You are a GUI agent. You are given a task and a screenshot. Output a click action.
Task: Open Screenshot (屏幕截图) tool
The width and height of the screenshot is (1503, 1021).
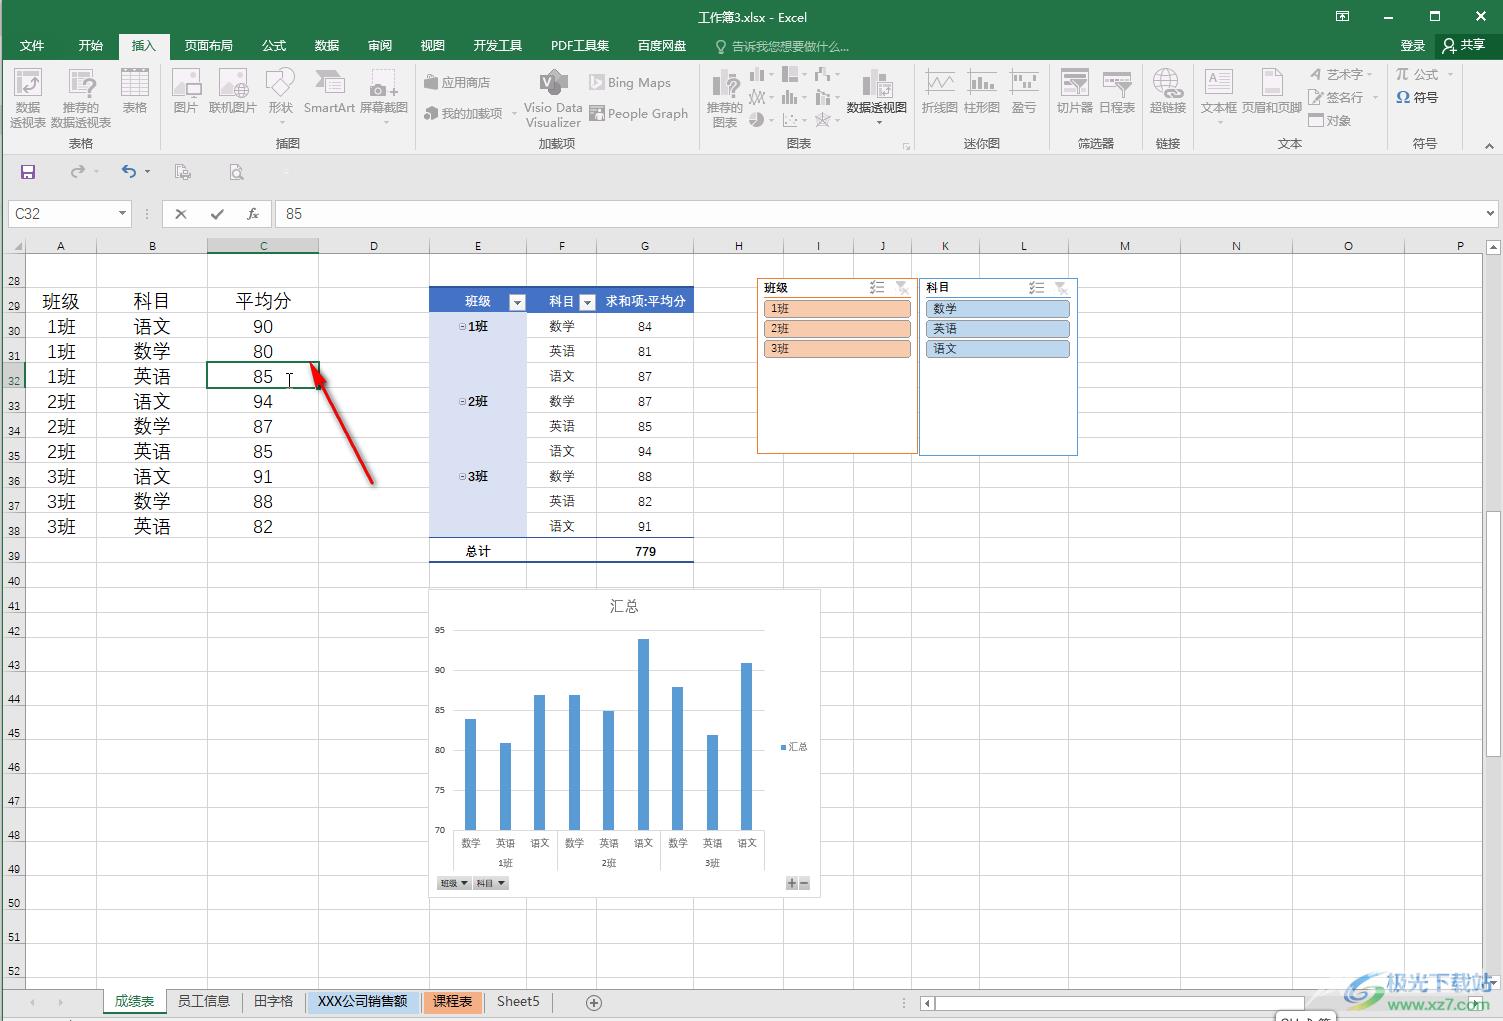[384, 97]
